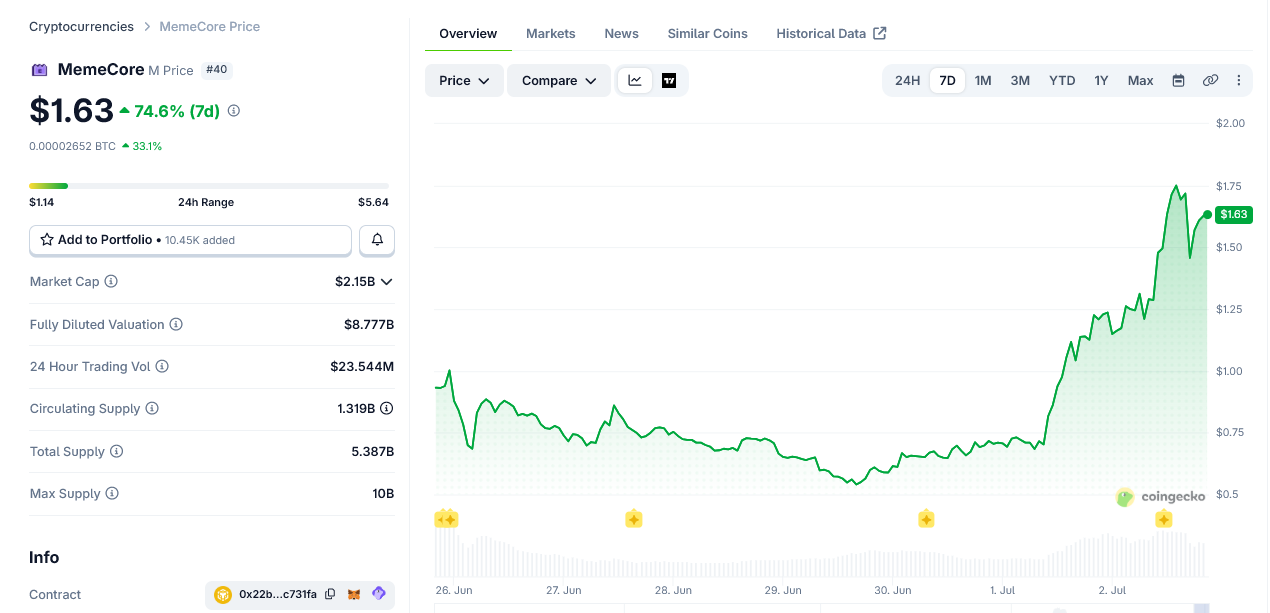The image size is (1270, 613).
Task: Click the volume bars under the chart
Action: pos(821,555)
